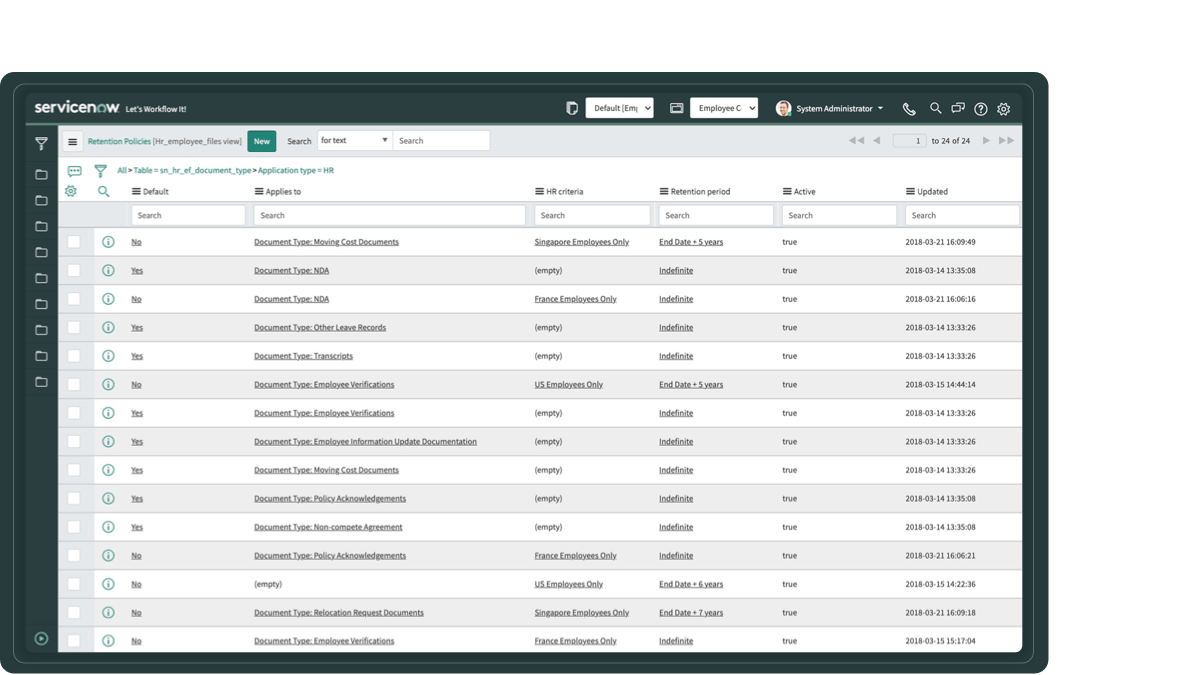1200x675 pixels.
Task: Click the list search magnifier icon
Action: tap(104, 191)
